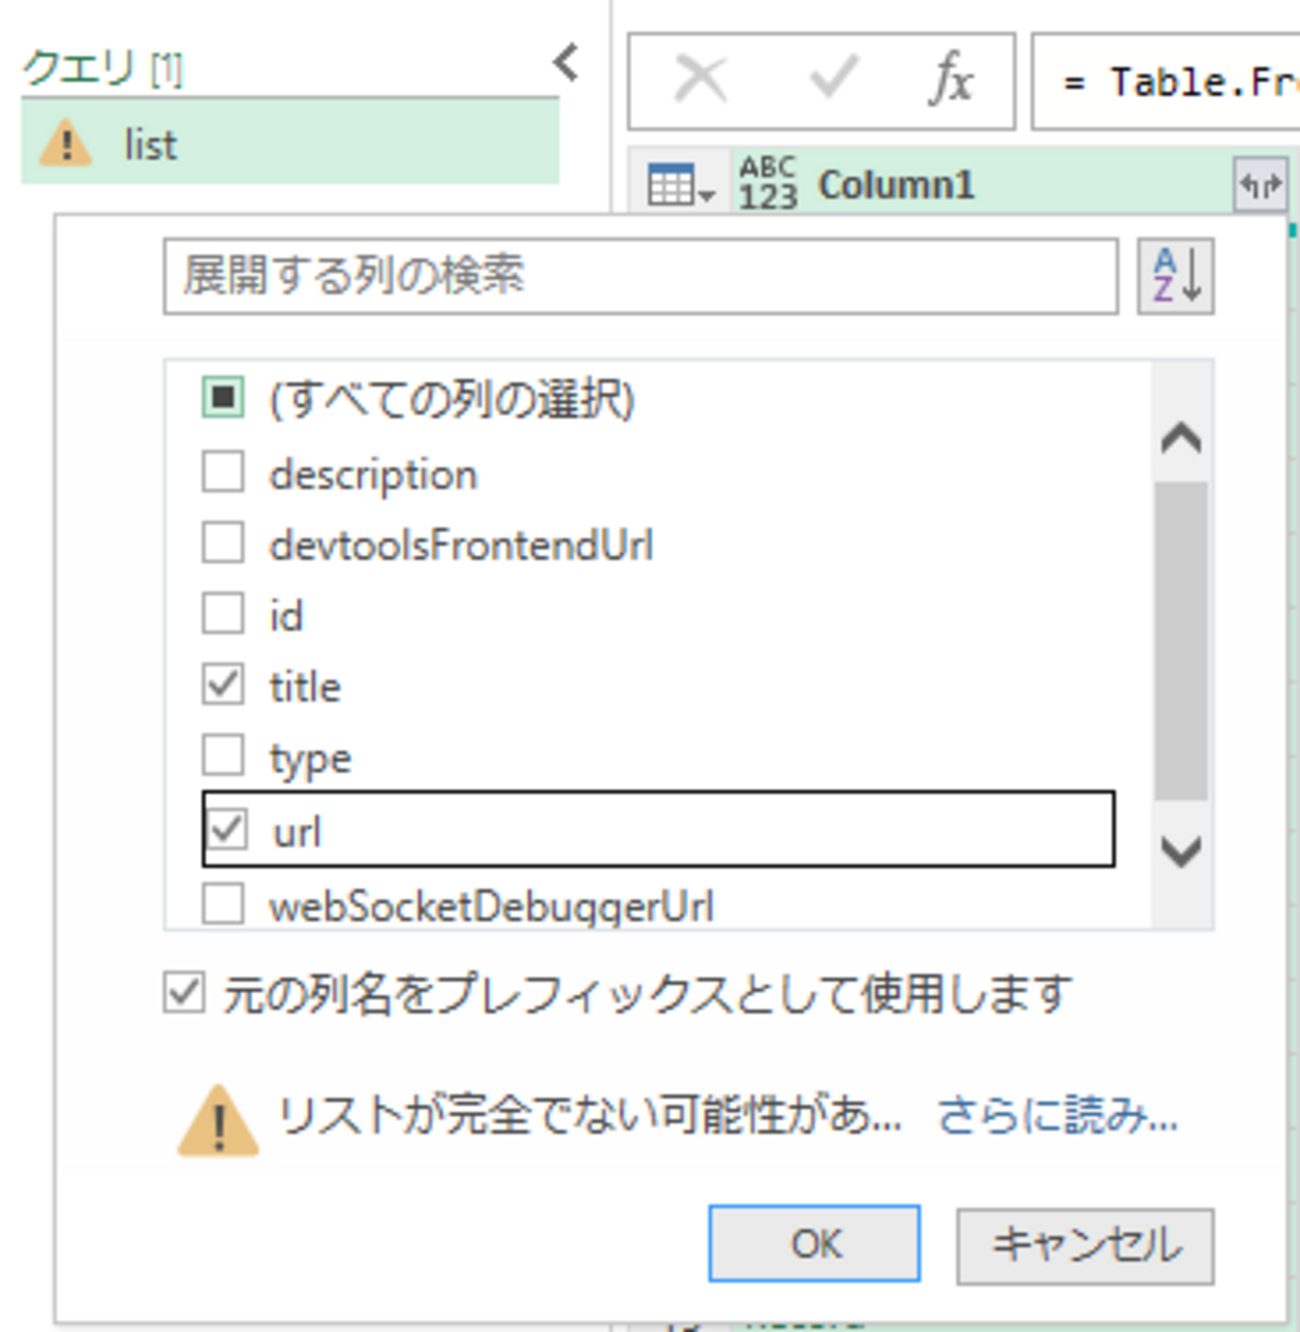Click the ABC 123 data type icon
Screen dimensions: 1300x1332
point(768,184)
